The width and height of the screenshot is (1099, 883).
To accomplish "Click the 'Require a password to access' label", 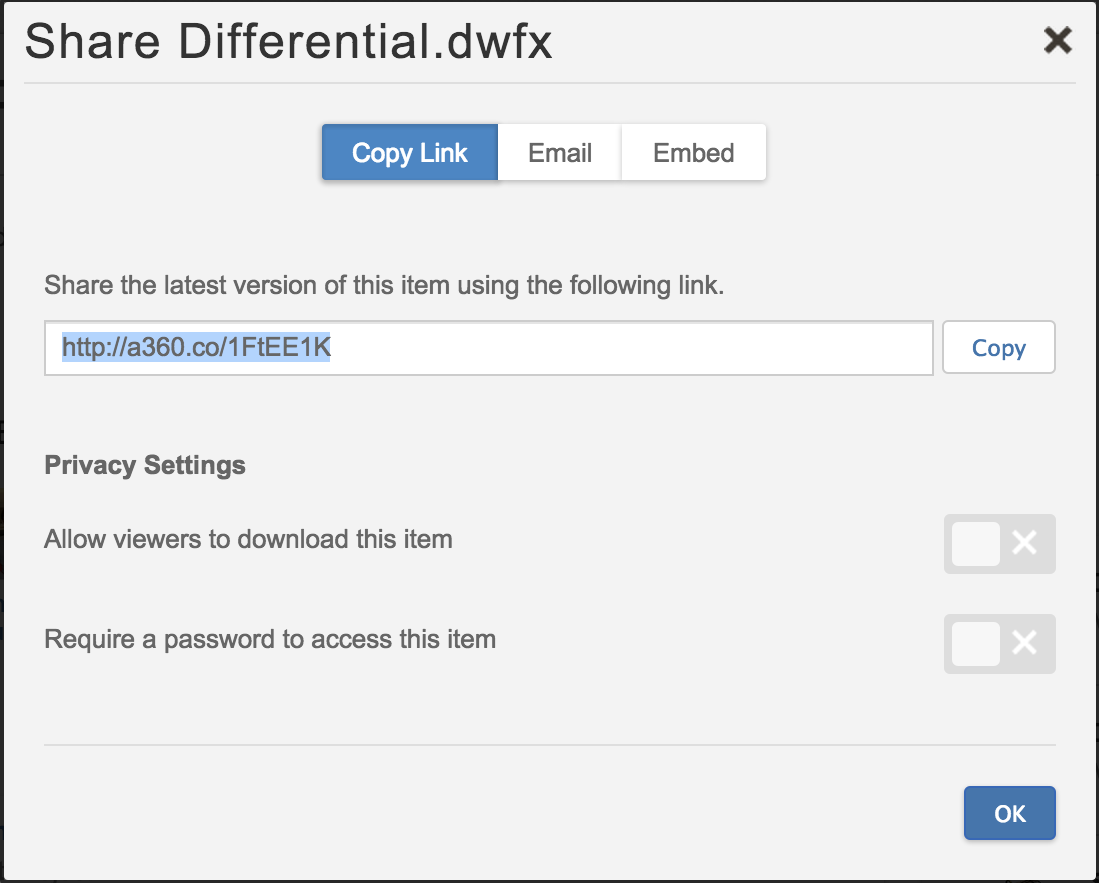I will (270, 639).
